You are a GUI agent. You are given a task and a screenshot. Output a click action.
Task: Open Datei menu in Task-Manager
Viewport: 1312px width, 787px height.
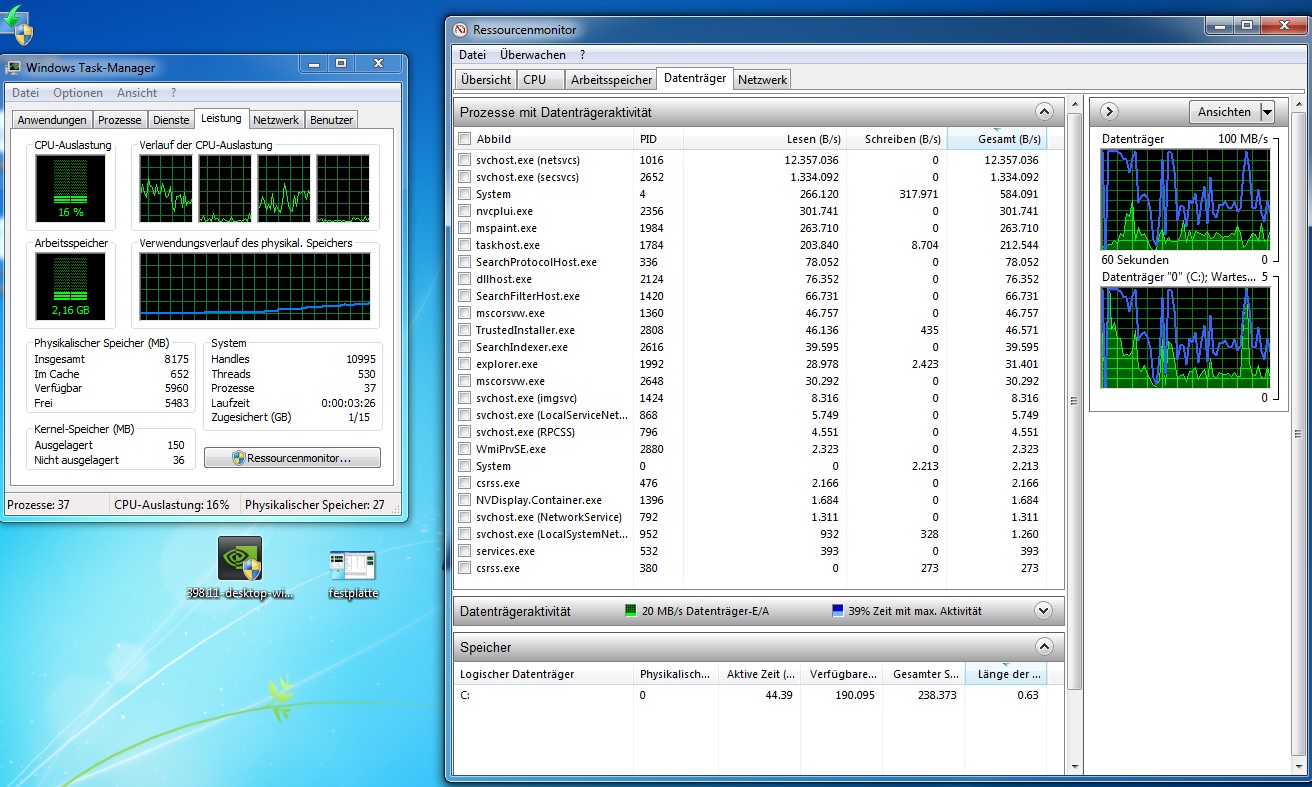pos(26,93)
